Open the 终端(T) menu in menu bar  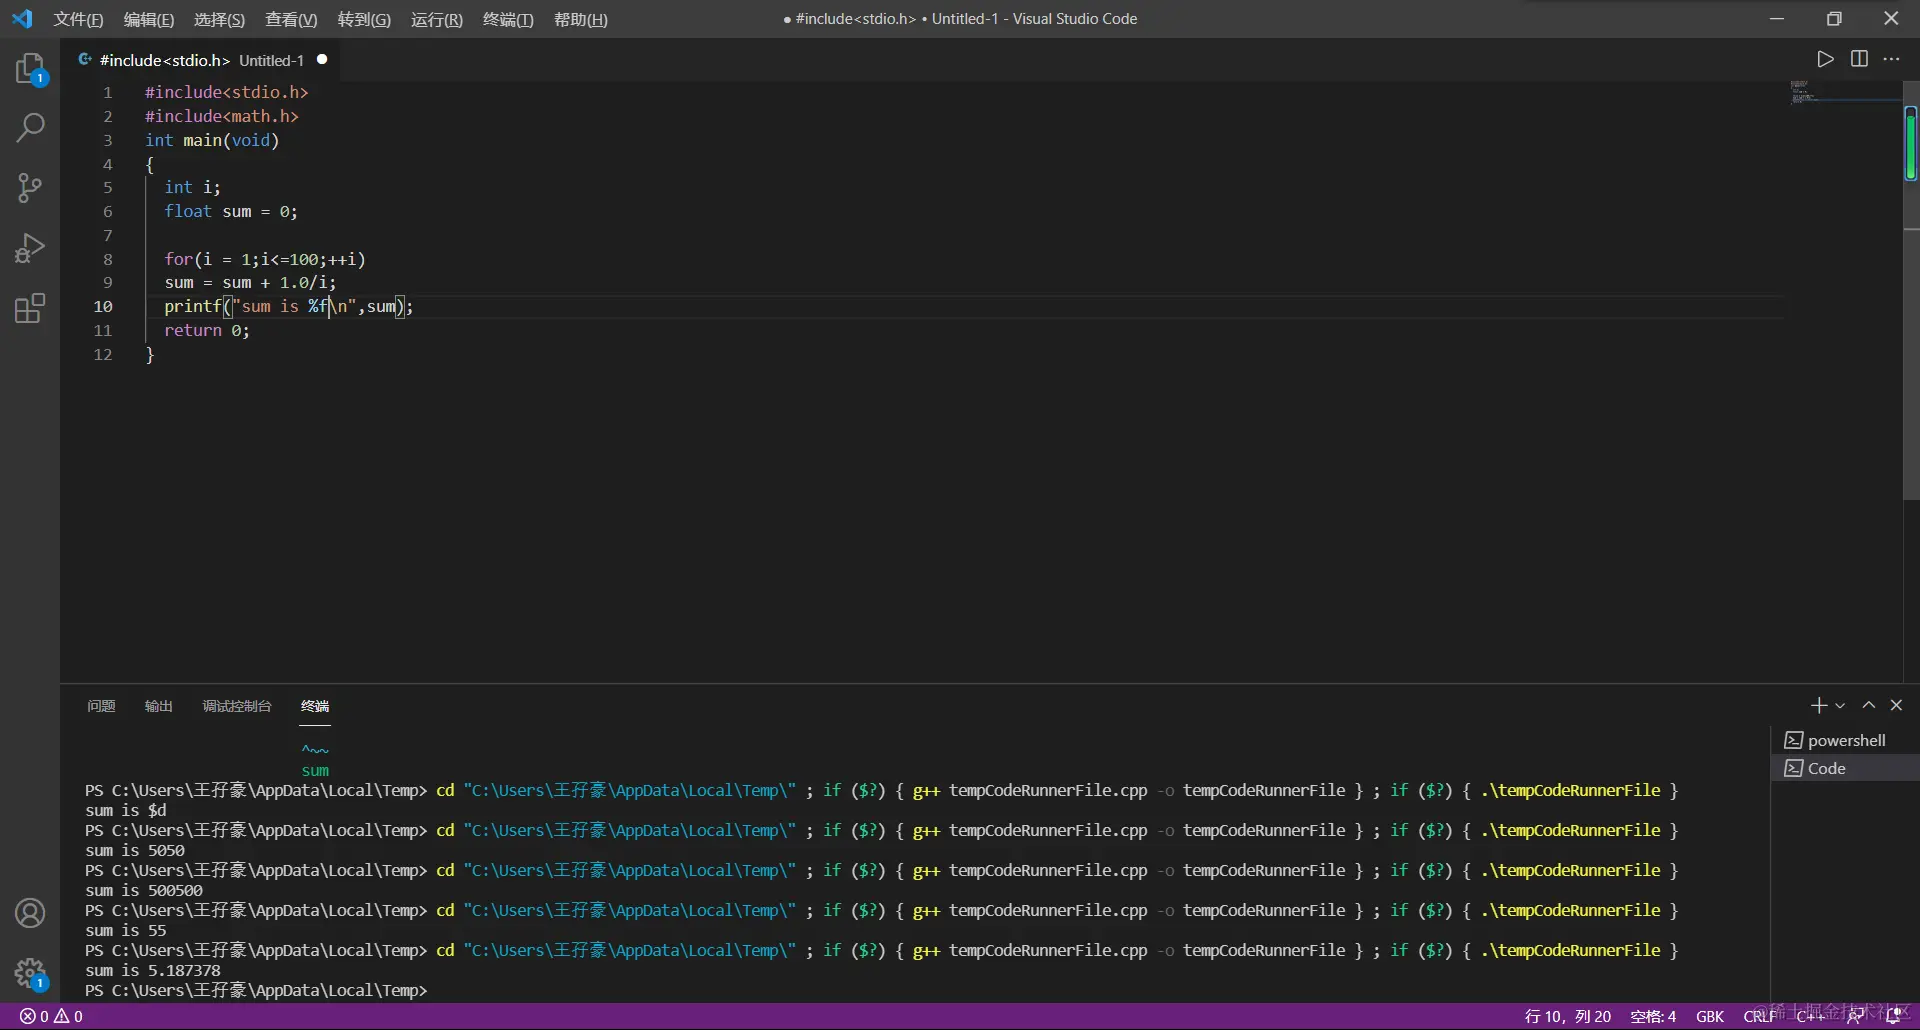point(508,19)
